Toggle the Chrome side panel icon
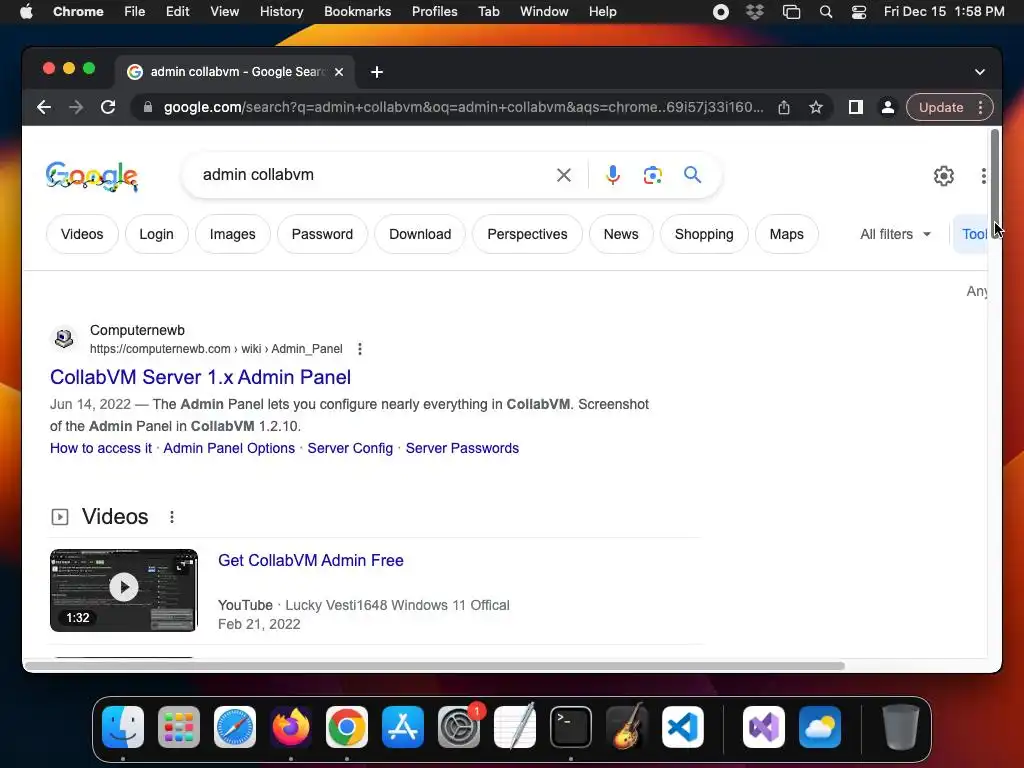The width and height of the screenshot is (1024, 768). (856, 107)
